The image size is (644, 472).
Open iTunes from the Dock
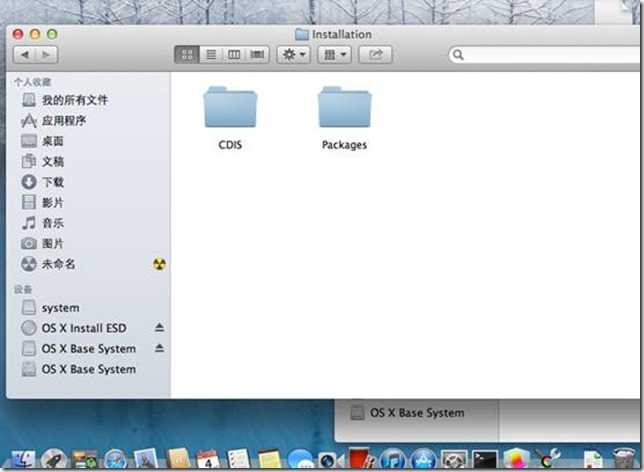point(393,459)
